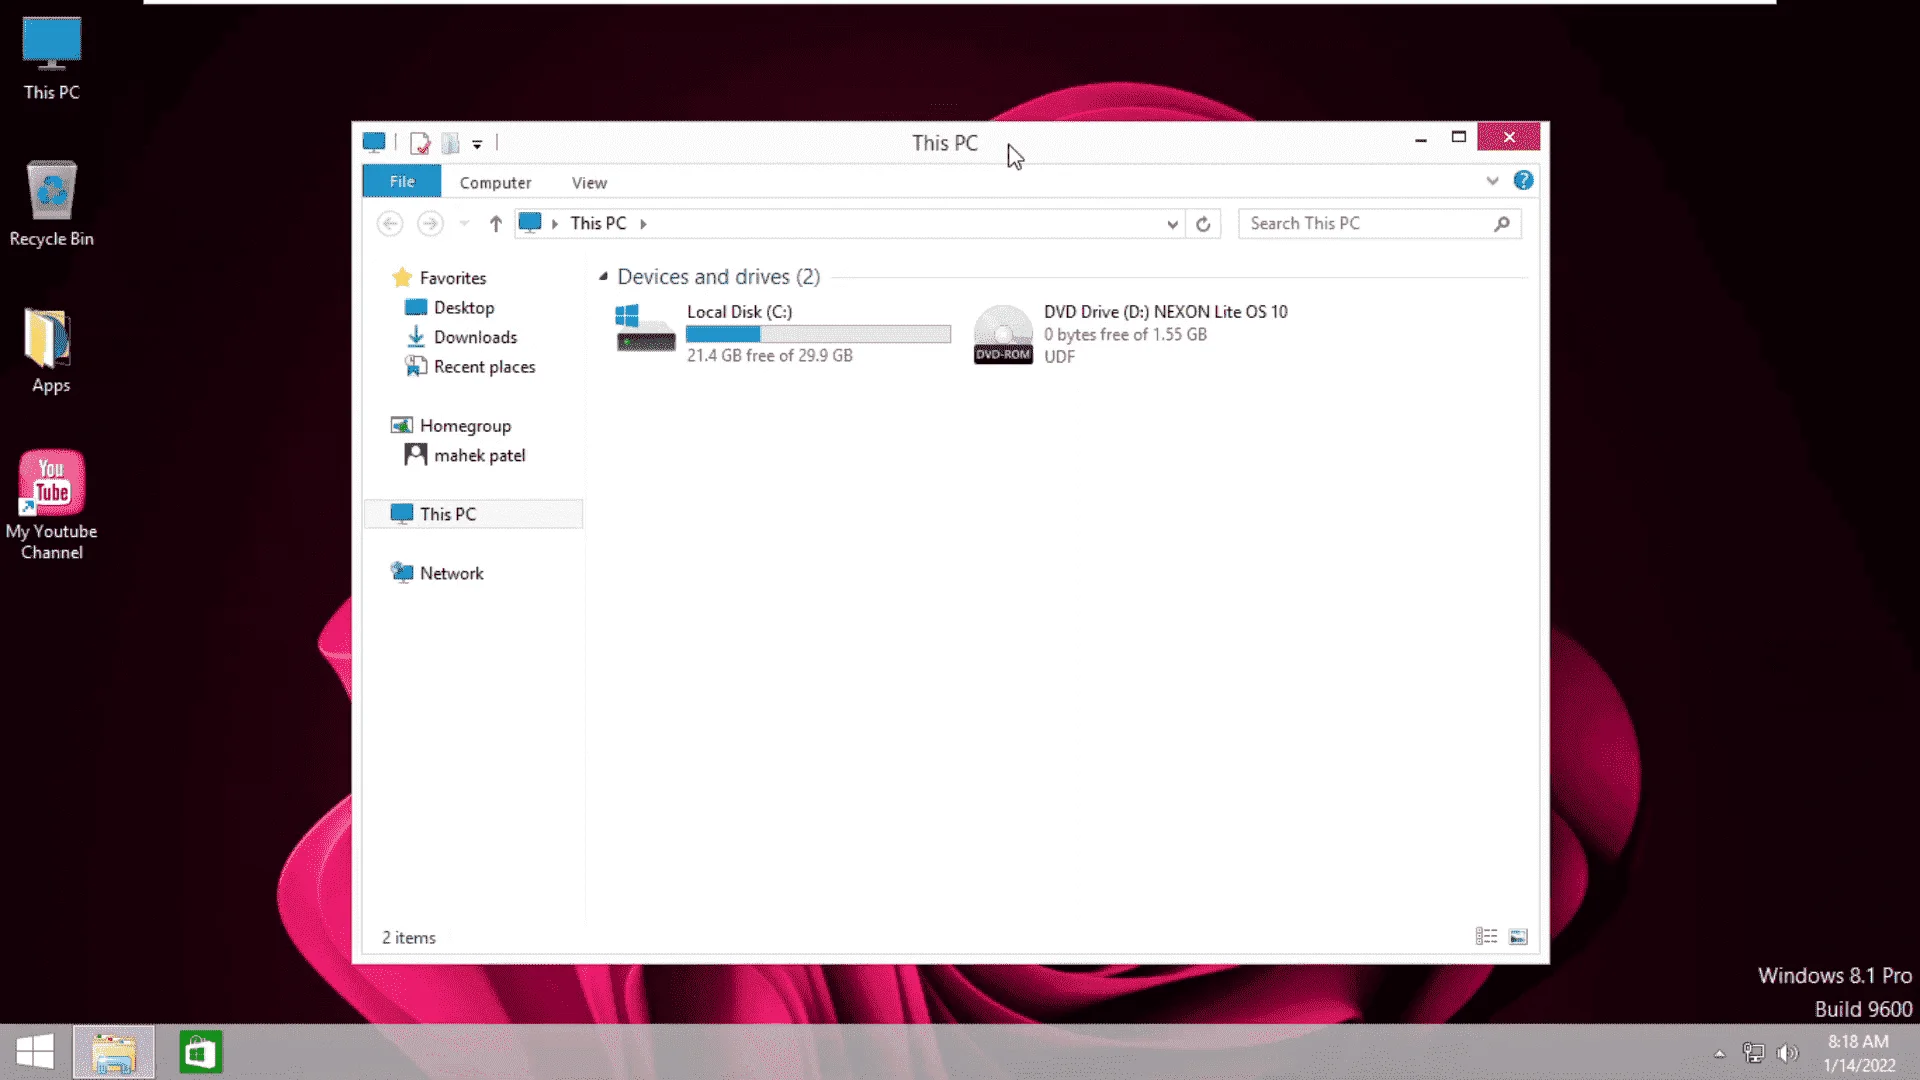Click the Refresh button
1920x1080 pixels.
coord(1203,224)
